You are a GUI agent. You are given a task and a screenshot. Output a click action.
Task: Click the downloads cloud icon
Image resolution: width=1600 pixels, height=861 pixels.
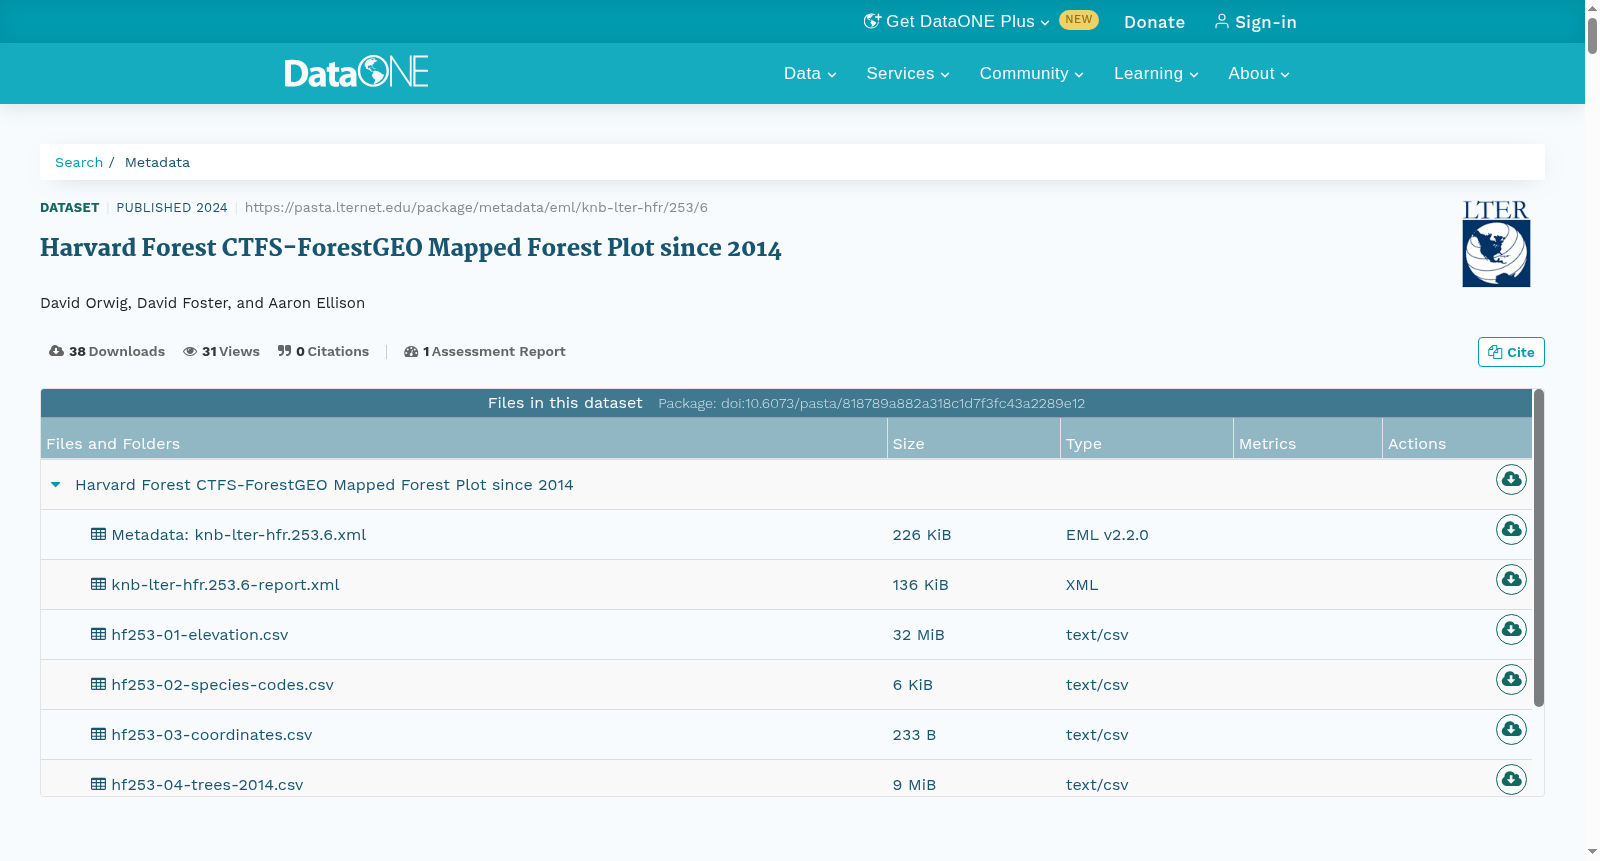click(x=56, y=351)
